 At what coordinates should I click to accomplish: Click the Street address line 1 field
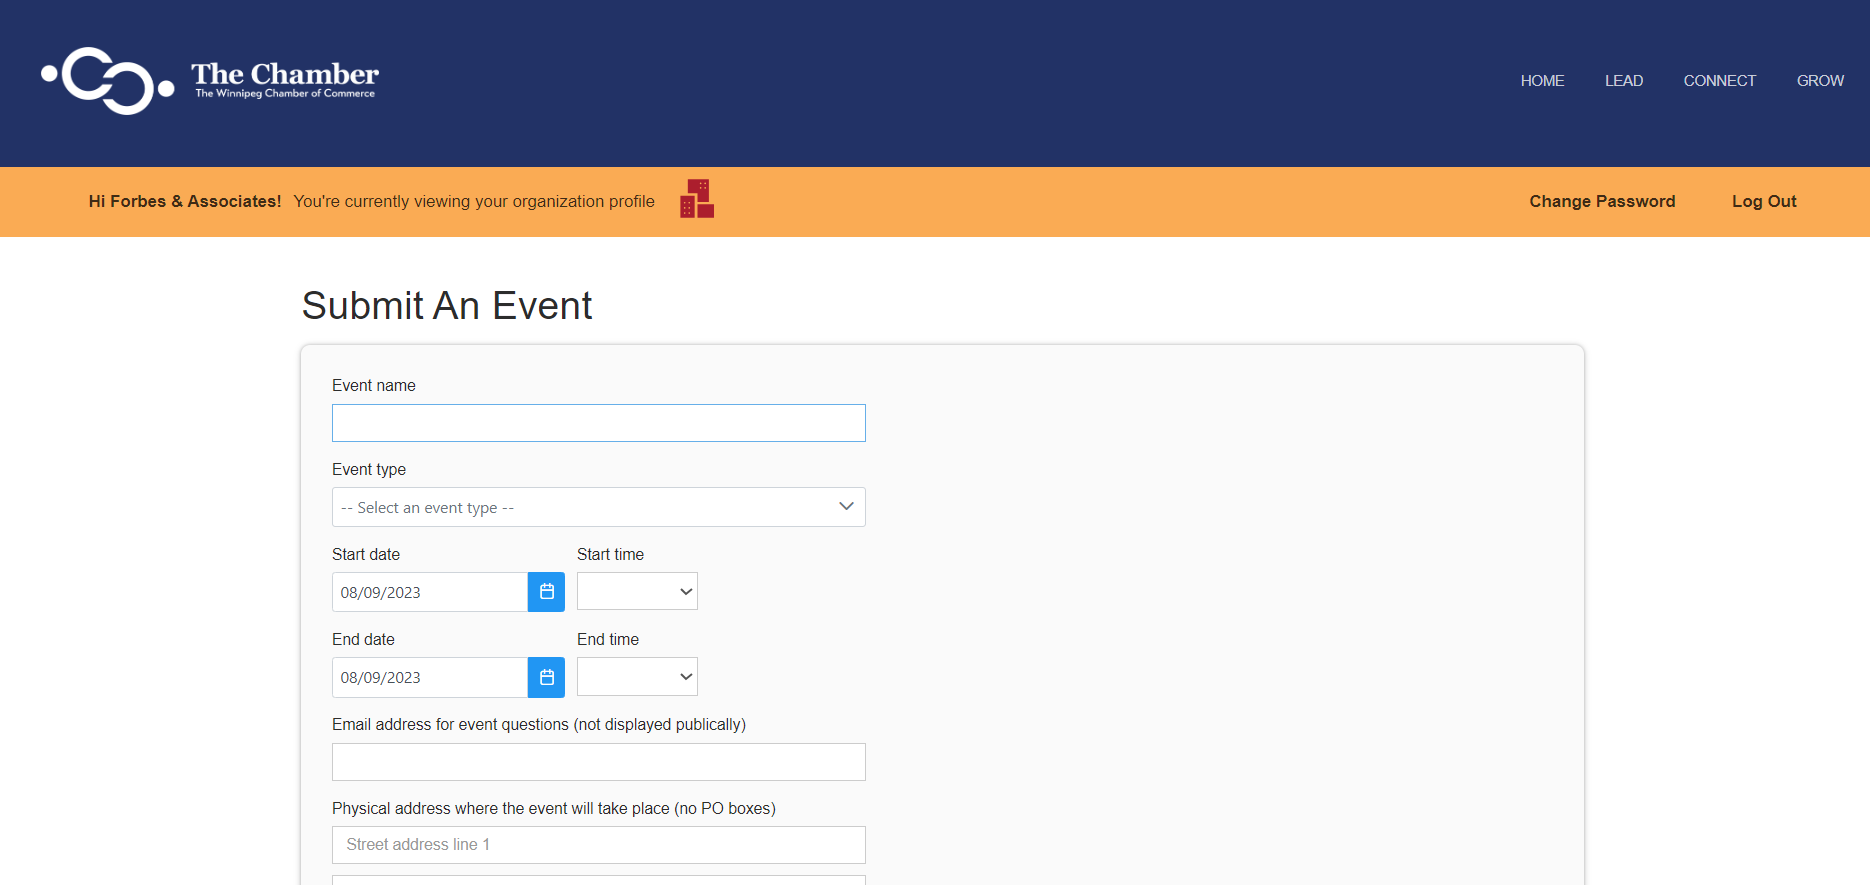tap(598, 845)
